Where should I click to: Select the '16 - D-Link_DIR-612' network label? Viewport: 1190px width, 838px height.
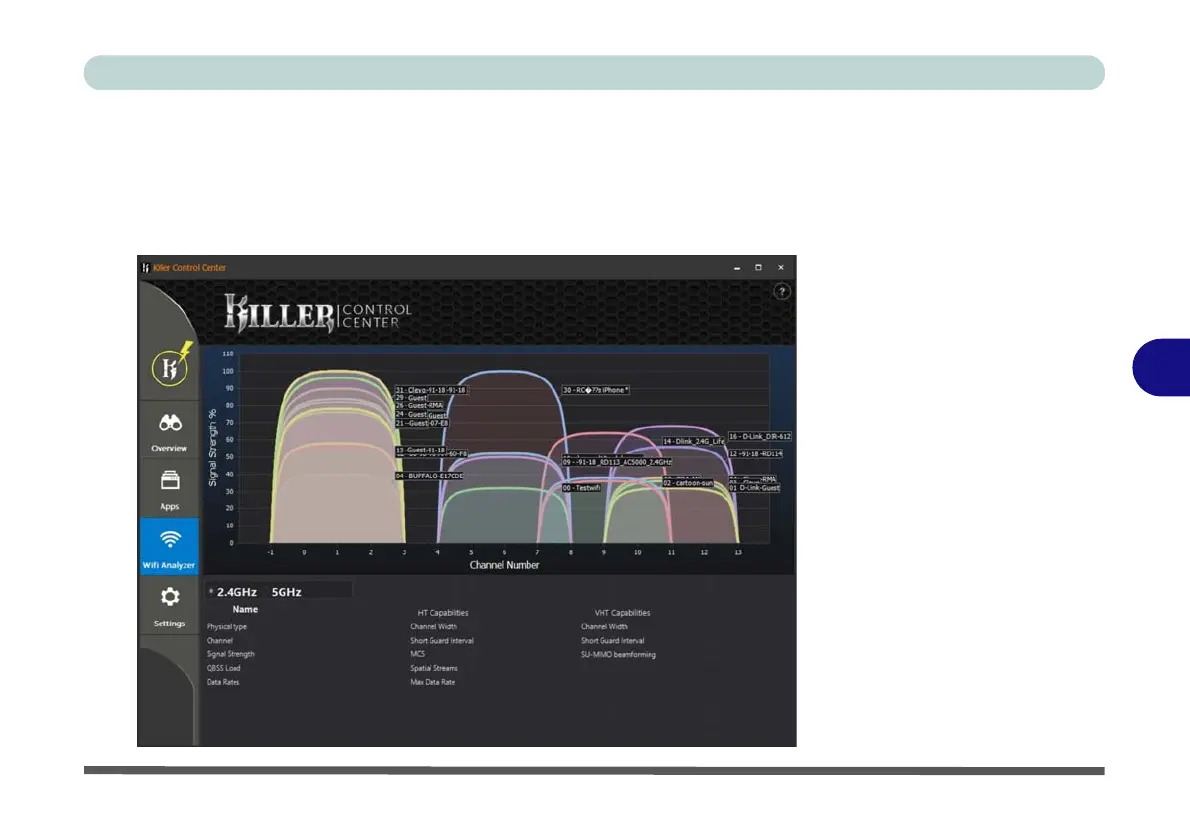tap(760, 436)
